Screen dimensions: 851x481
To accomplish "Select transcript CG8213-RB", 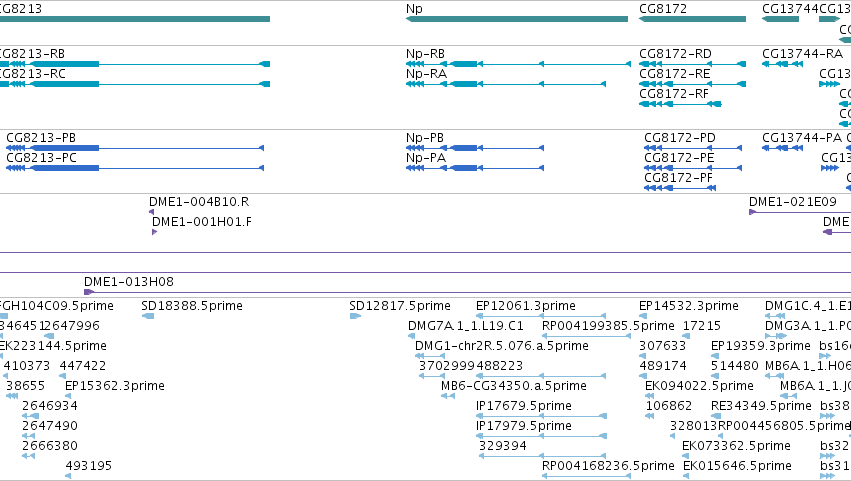I will click(x=135, y=64).
